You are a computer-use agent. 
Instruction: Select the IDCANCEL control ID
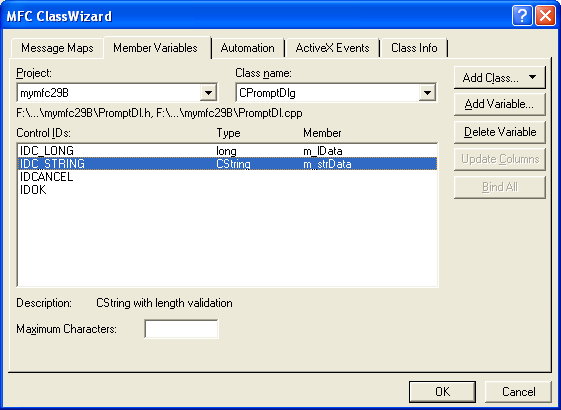tap(46, 177)
